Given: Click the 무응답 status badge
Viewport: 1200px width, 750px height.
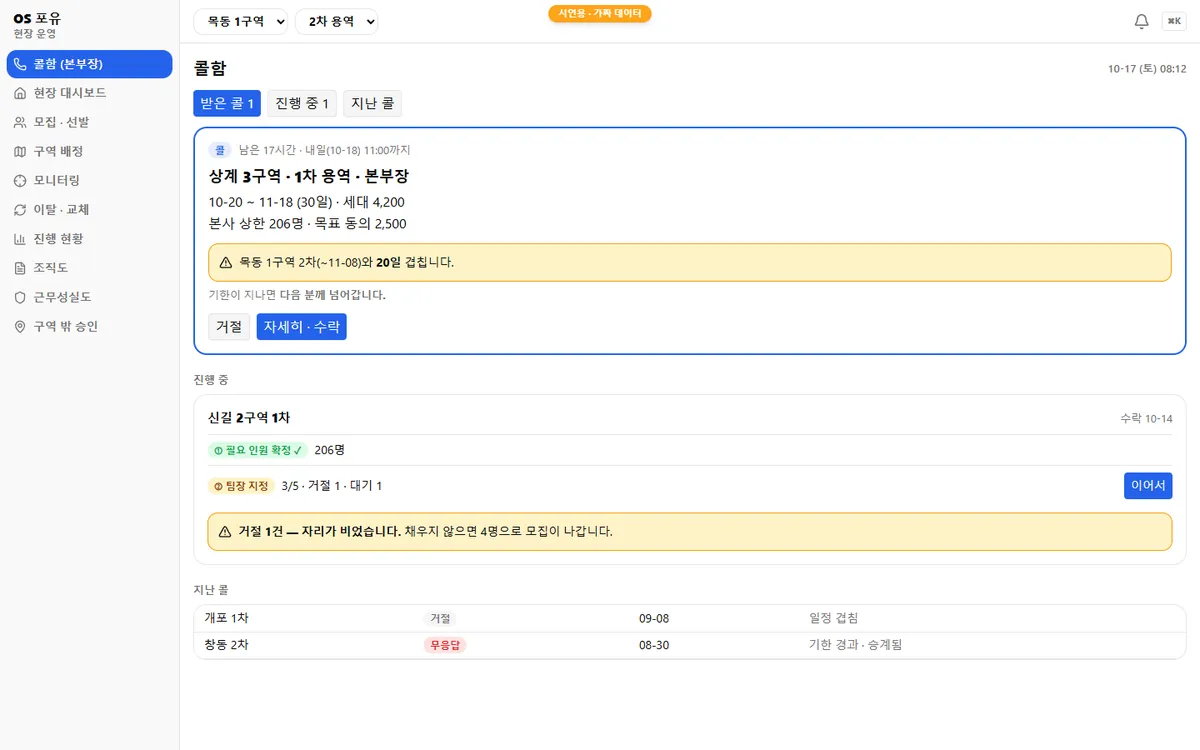Looking at the screenshot, I should point(445,645).
